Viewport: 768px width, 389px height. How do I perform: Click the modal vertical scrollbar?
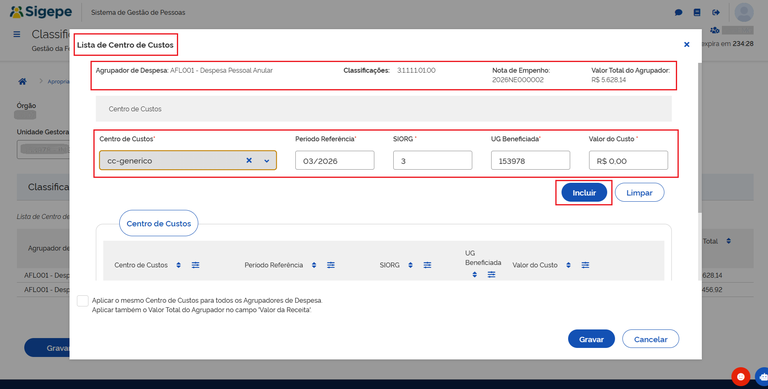(699, 139)
